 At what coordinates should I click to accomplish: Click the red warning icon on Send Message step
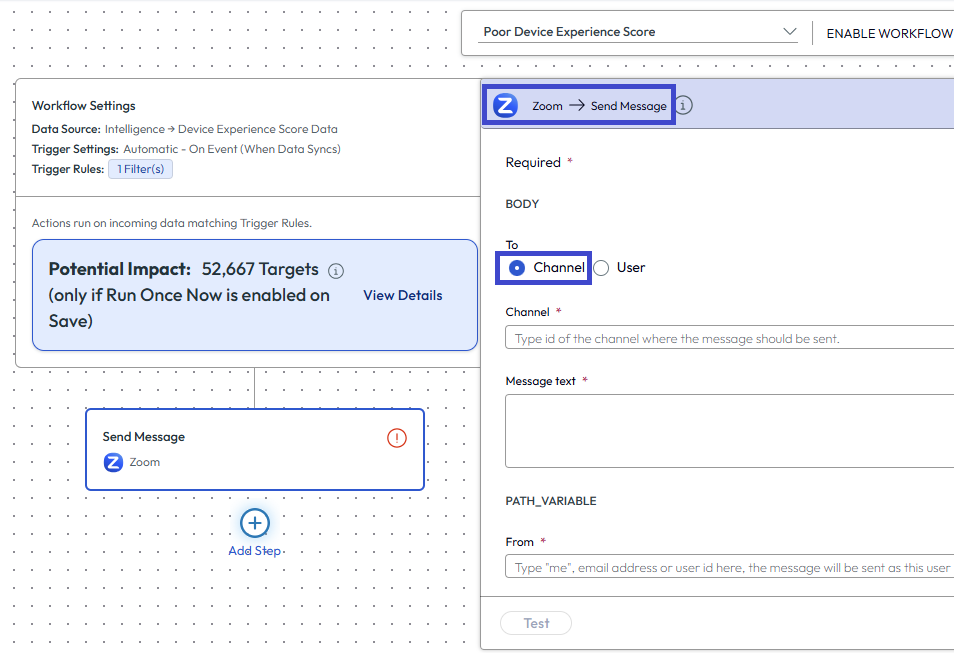point(397,438)
